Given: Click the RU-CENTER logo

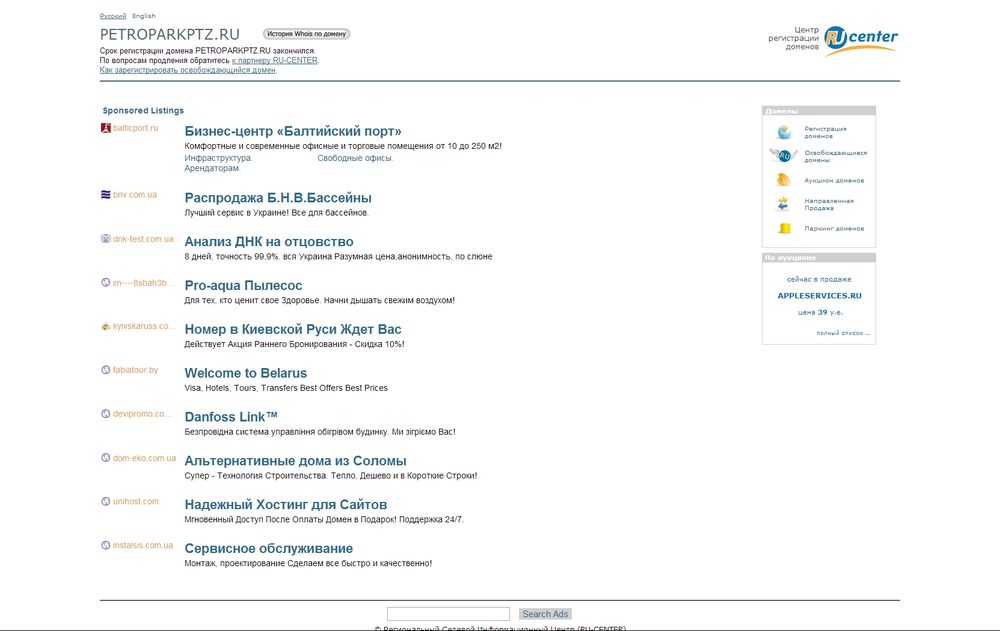Looking at the screenshot, I should coord(860,40).
